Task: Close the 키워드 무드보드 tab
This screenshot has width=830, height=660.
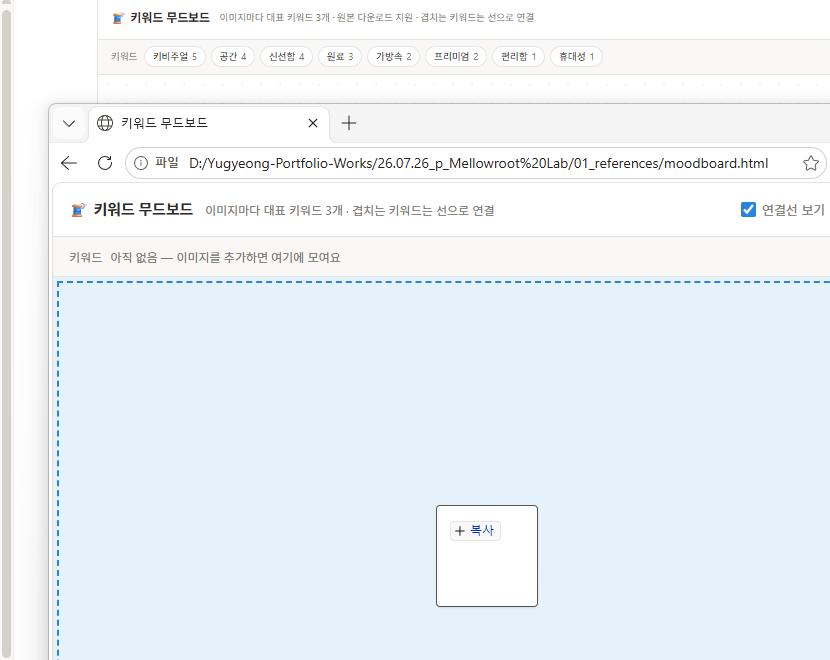Action: [313, 123]
